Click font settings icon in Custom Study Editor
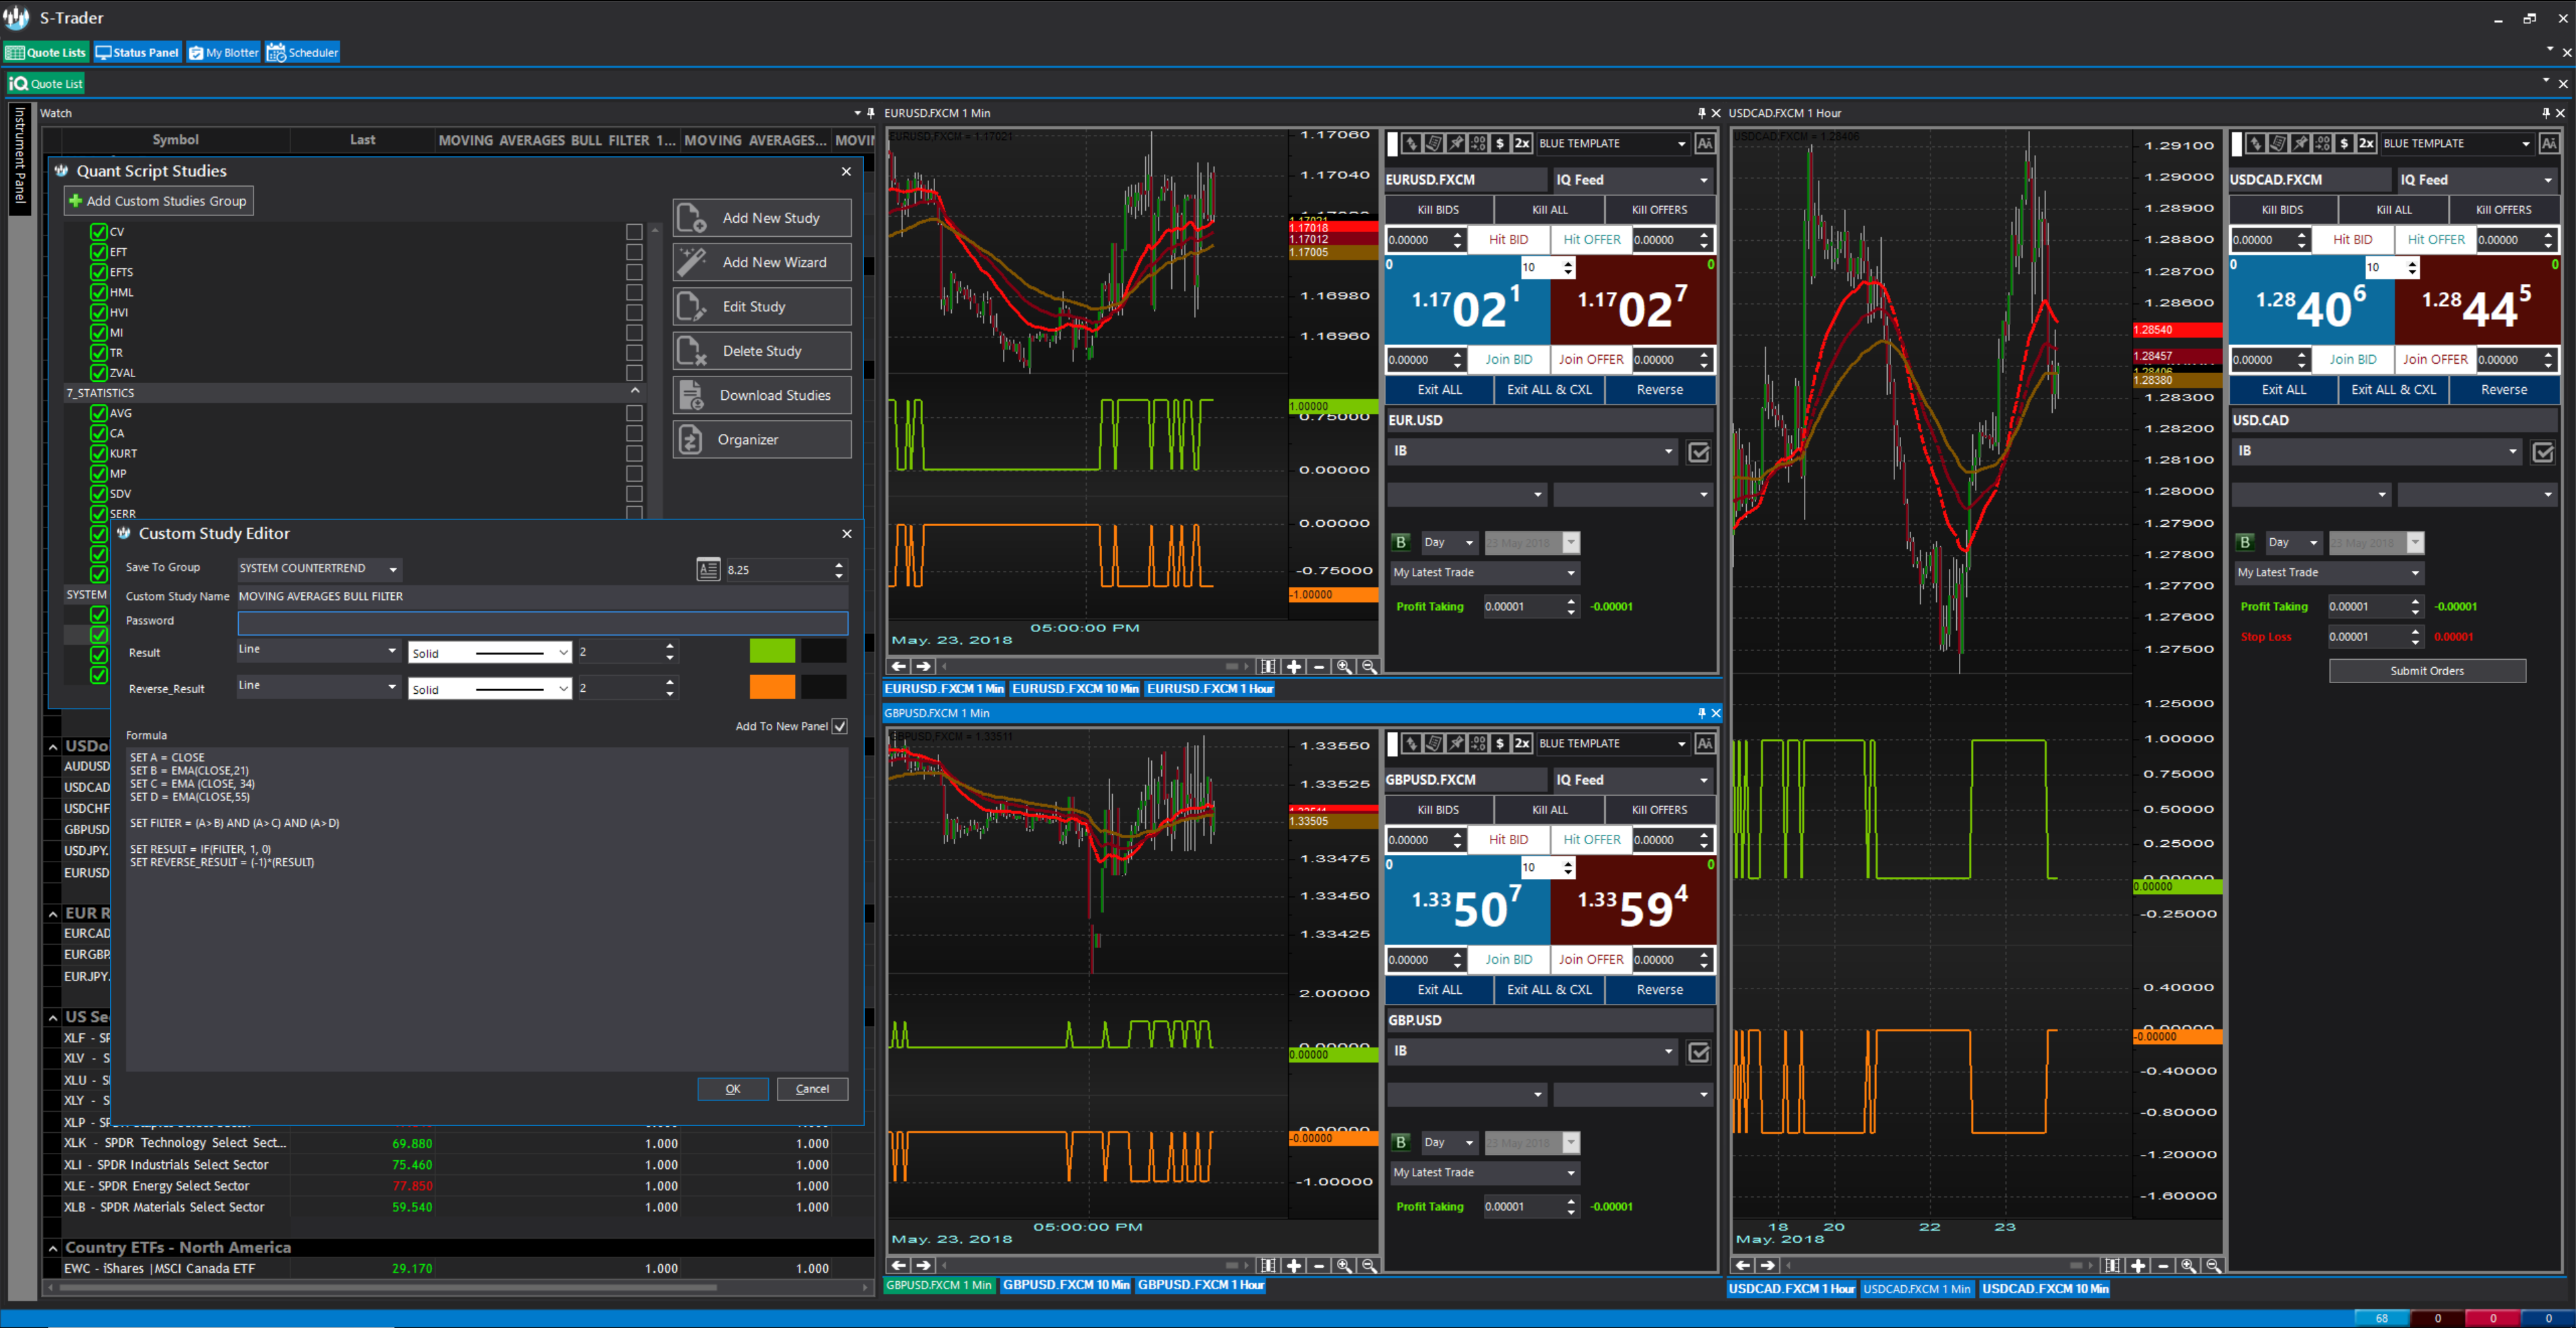The width and height of the screenshot is (2576, 1328). (708, 569)
